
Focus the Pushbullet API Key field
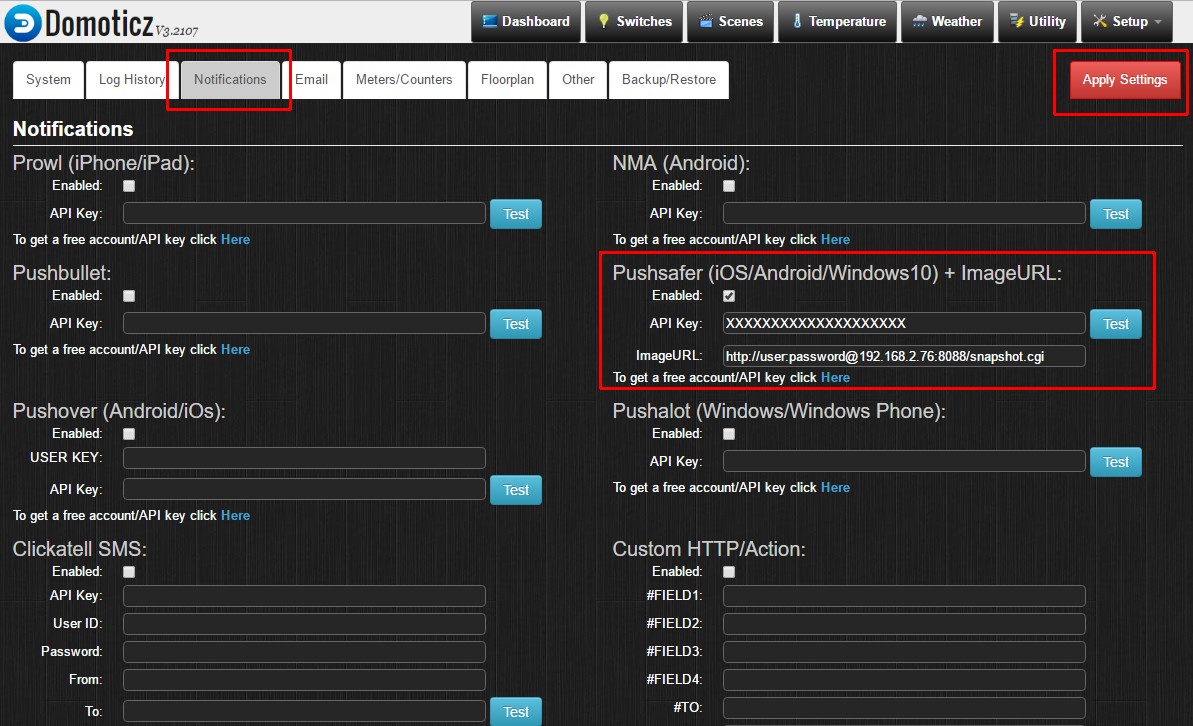coord(304,323)
